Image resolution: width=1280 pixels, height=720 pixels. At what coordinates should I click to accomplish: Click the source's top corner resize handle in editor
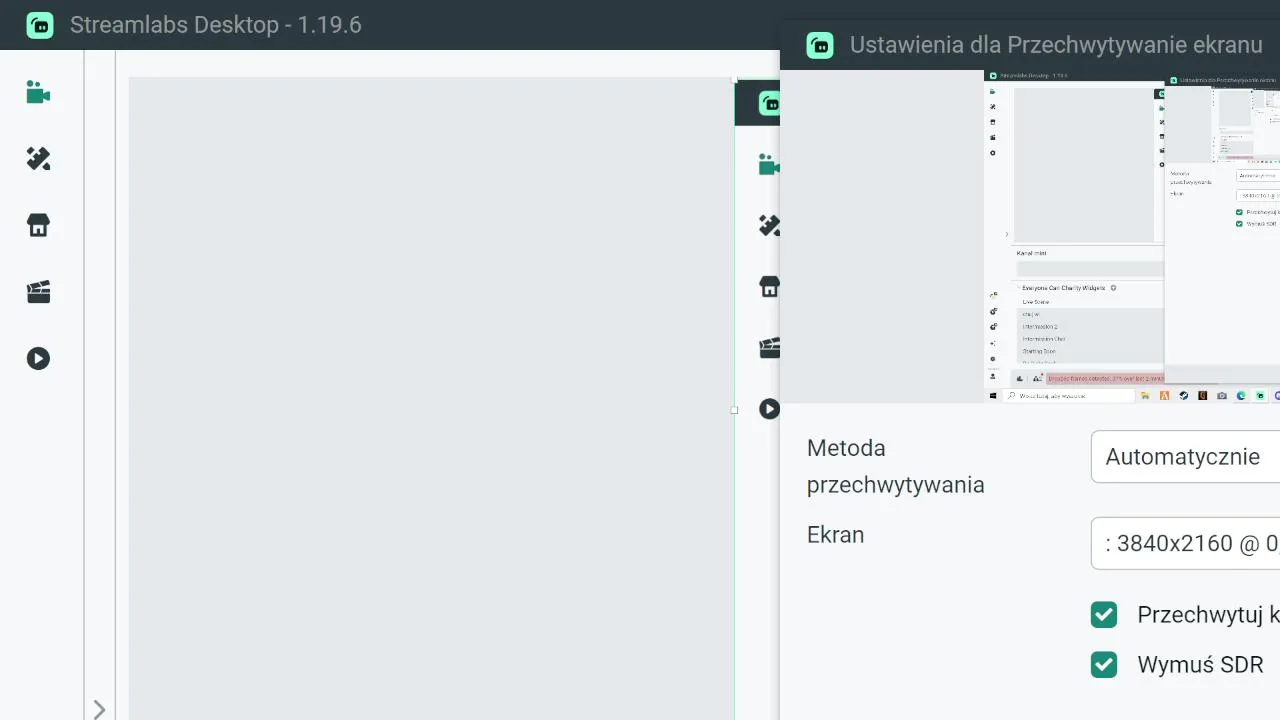[x=735, y=79]
